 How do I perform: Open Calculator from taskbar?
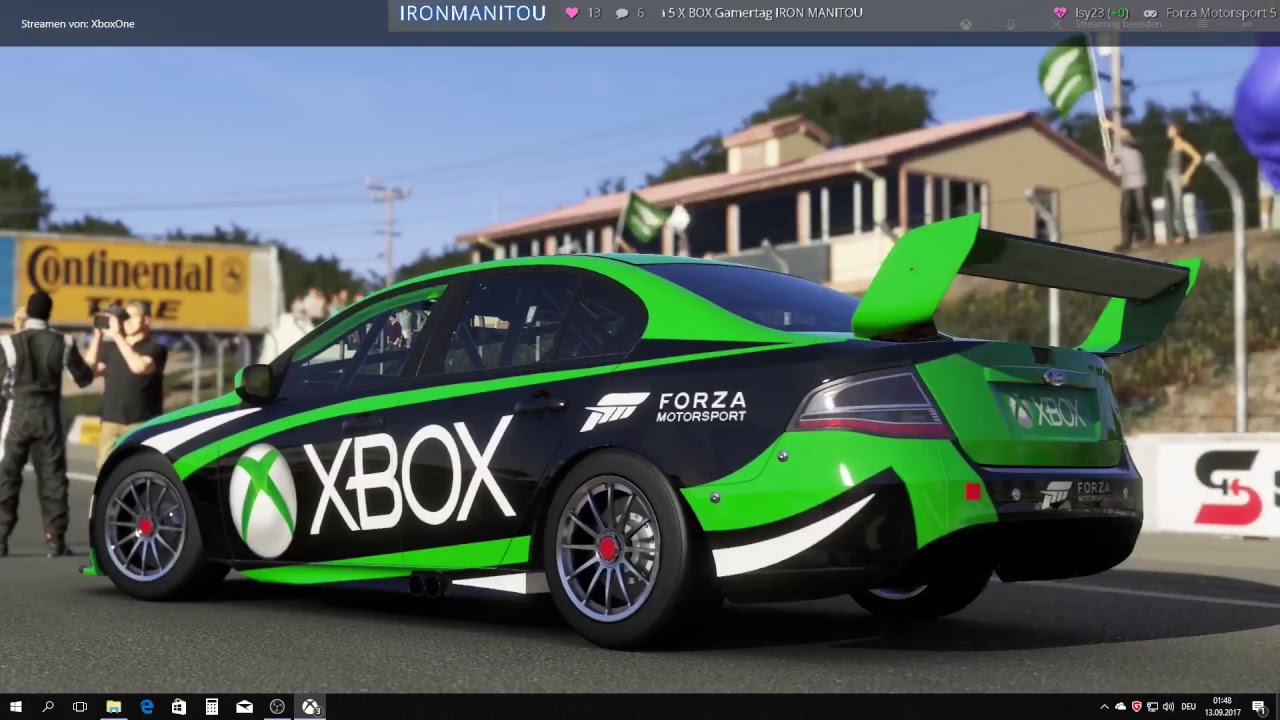[x=212, y=707]
